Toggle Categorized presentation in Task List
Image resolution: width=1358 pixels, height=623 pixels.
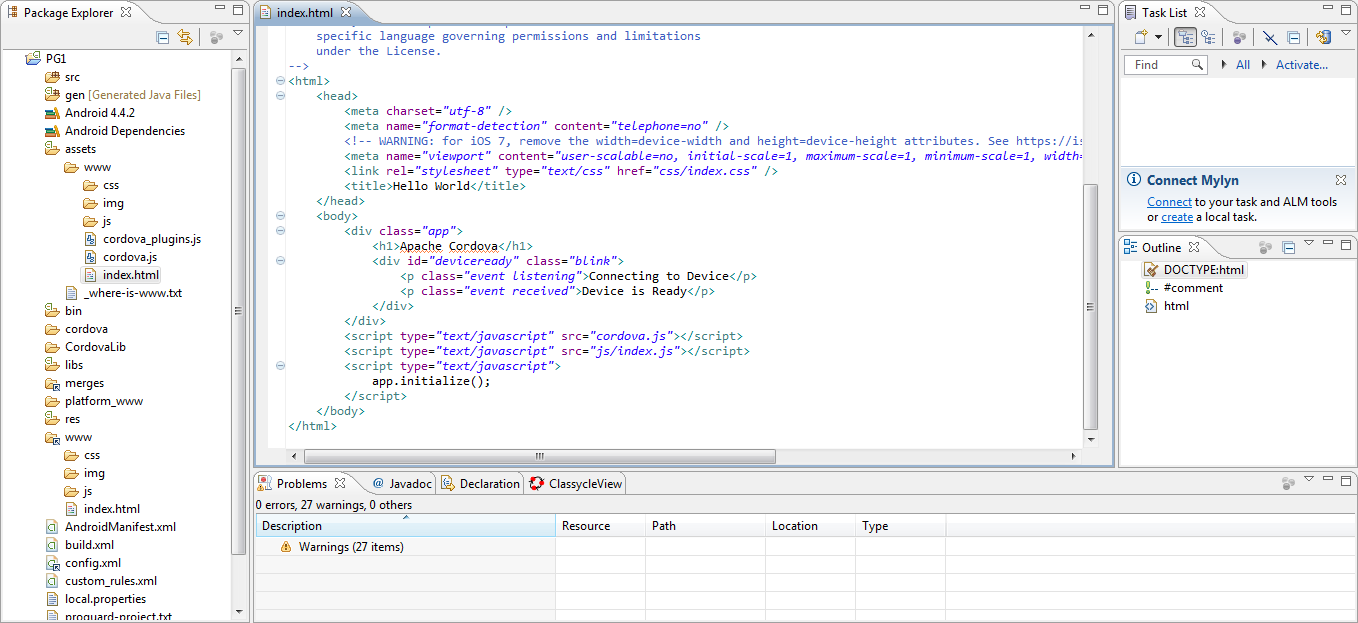[x=1186, y=37]
